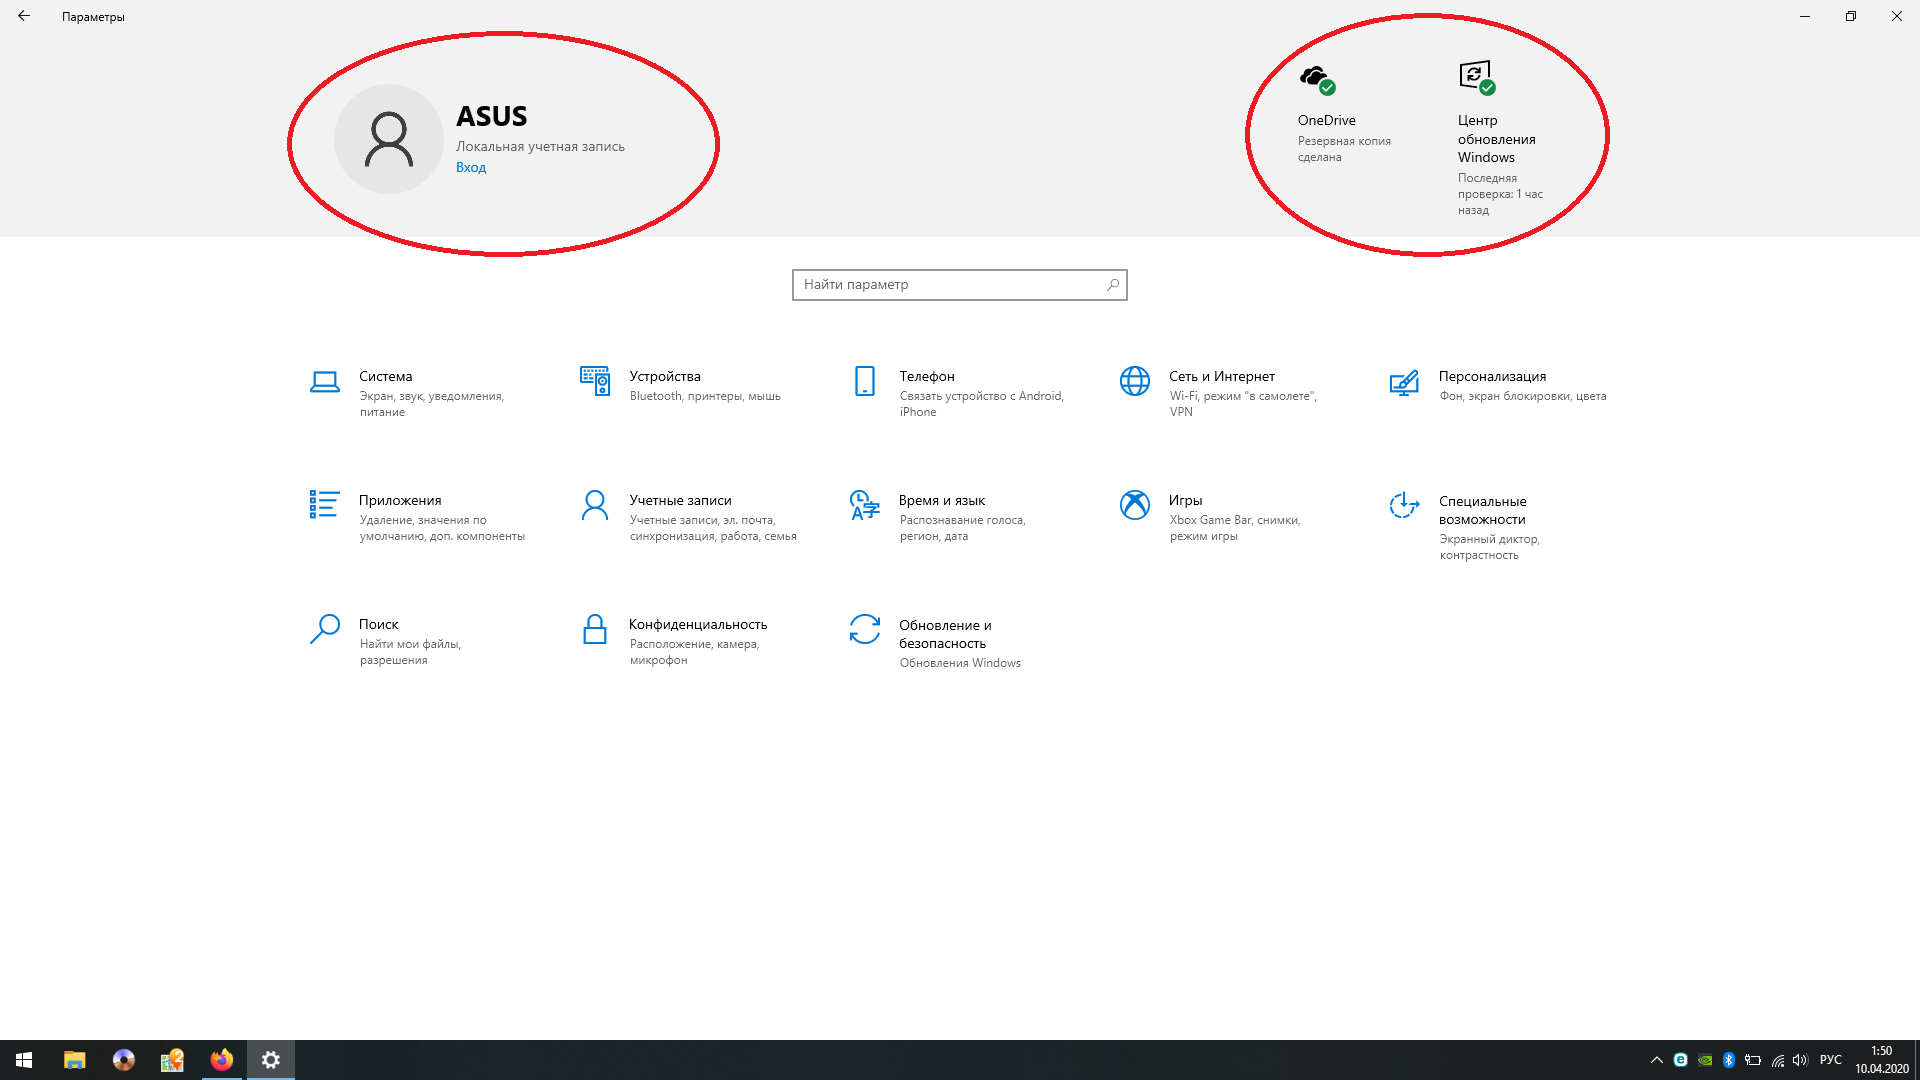The height and width of the screenshot is (1080, 1920).
Task: Click the ASUS user avatar picture
Action: pos(389,139)
